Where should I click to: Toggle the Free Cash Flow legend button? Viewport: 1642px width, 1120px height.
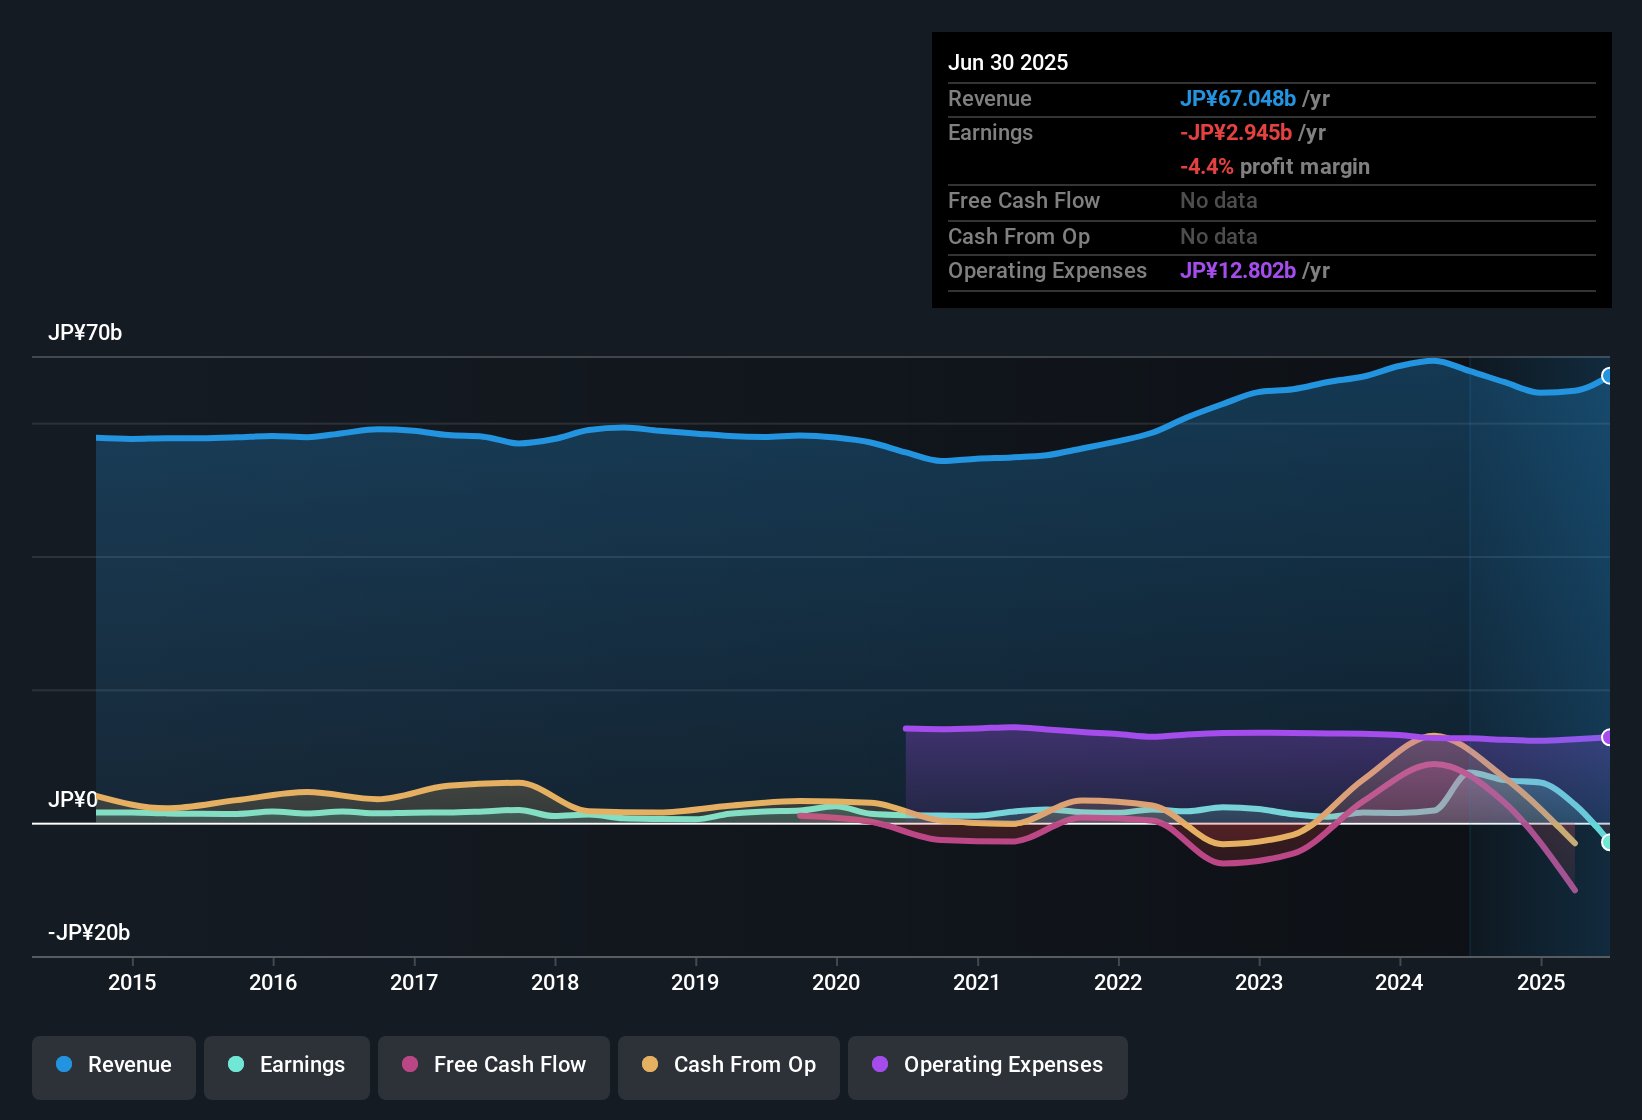click(x=494, y=1065)
